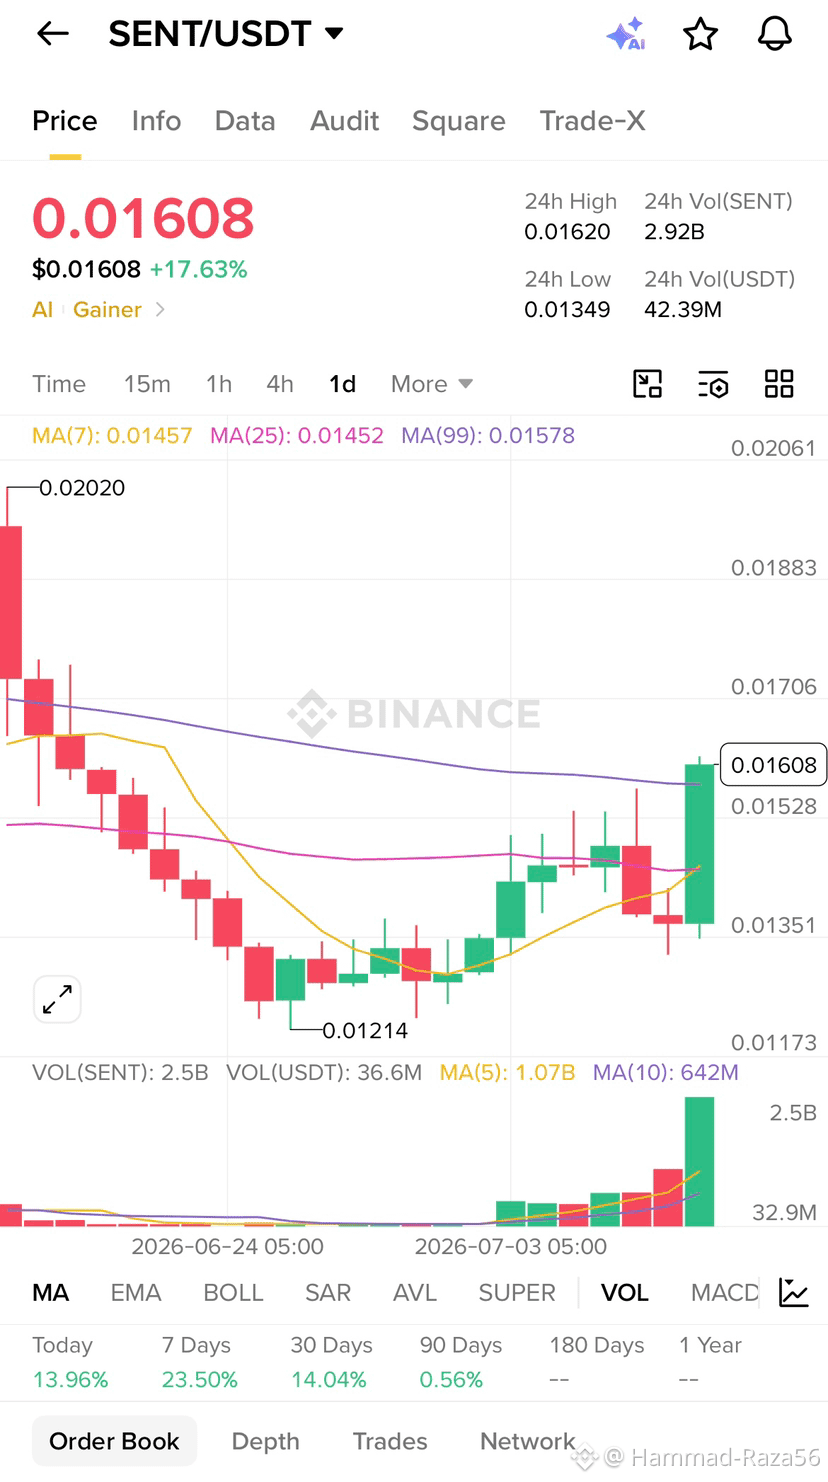Open the Depth section

(x=265, y=1441)
